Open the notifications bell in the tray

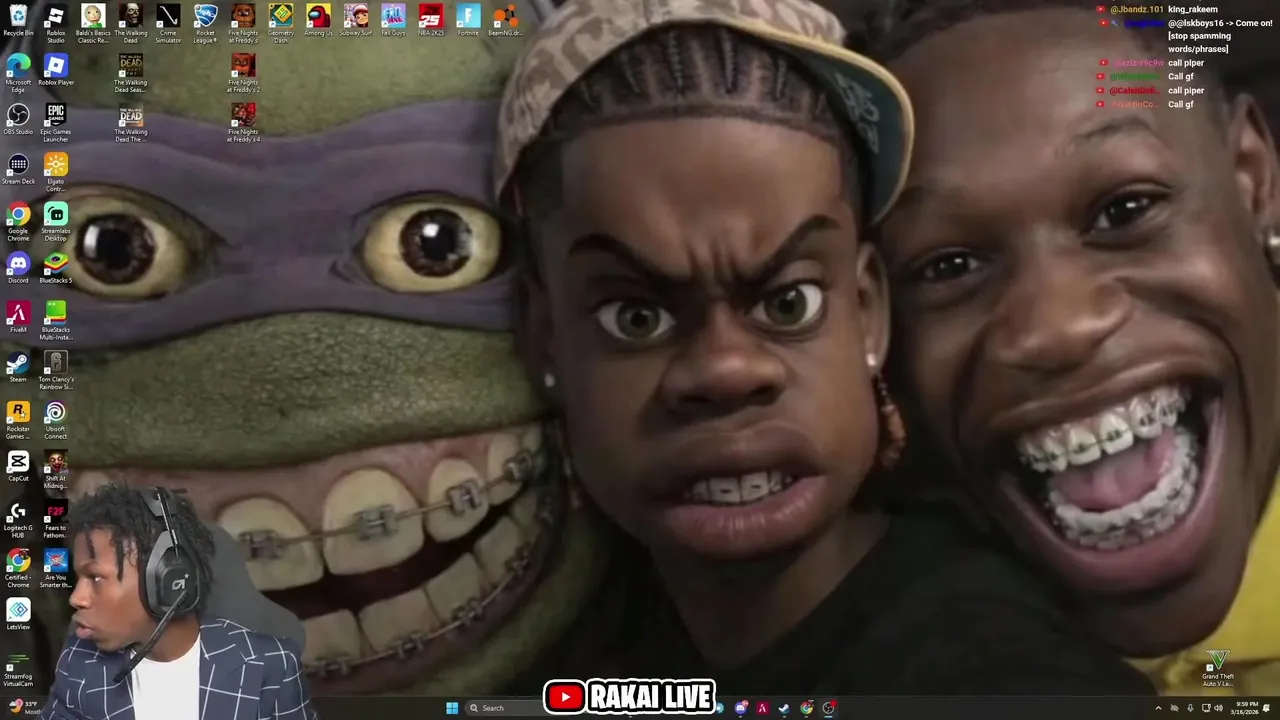pyautogui.click(x=1265, y=708)
